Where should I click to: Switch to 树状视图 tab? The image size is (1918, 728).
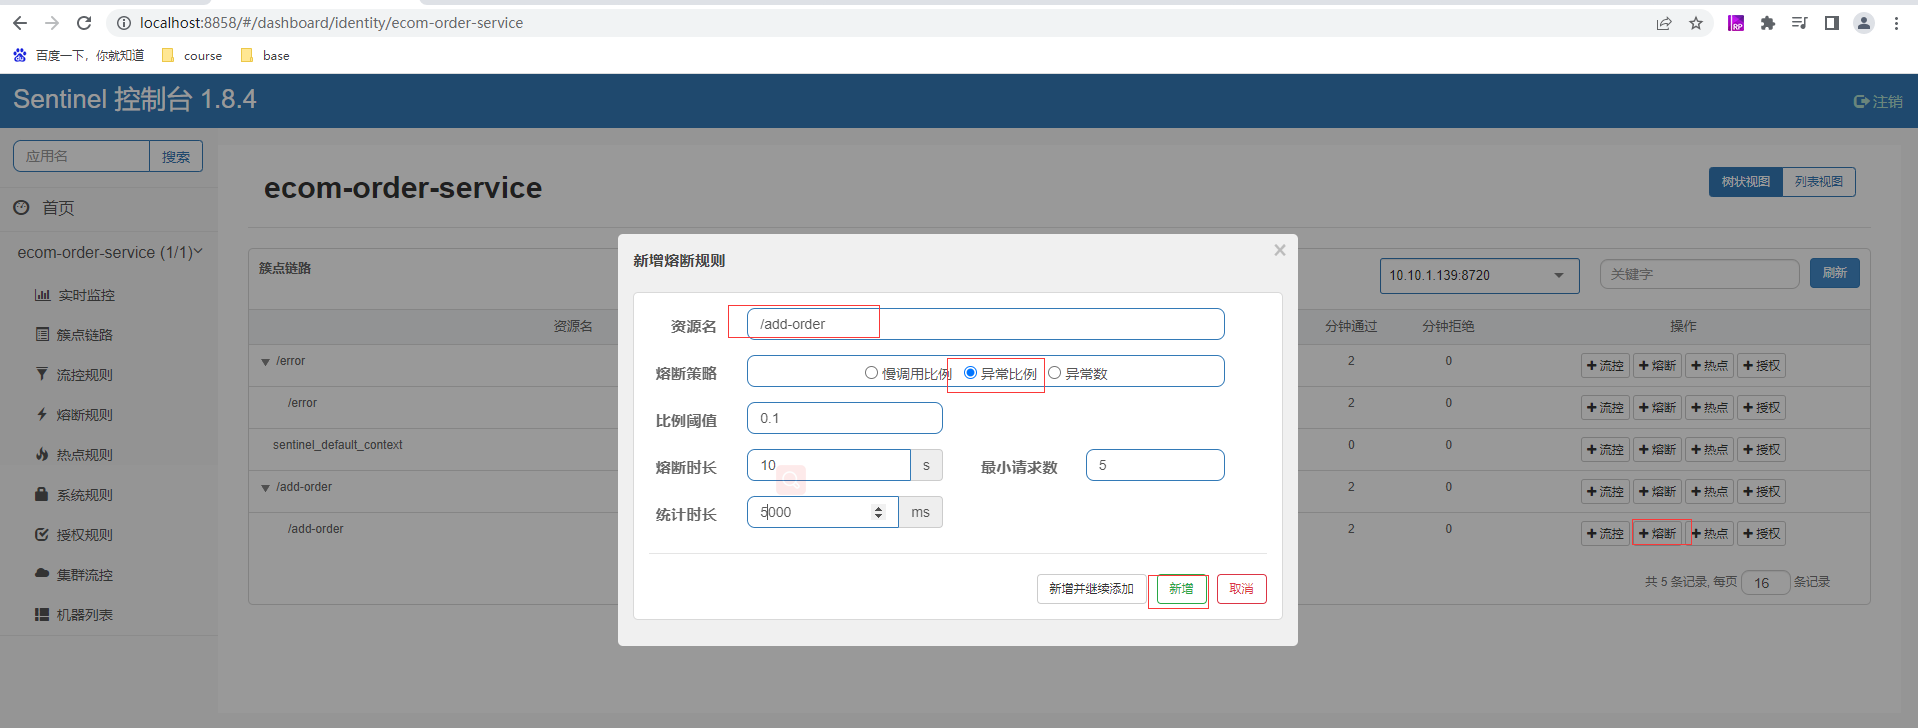[x=1746, y=182]
